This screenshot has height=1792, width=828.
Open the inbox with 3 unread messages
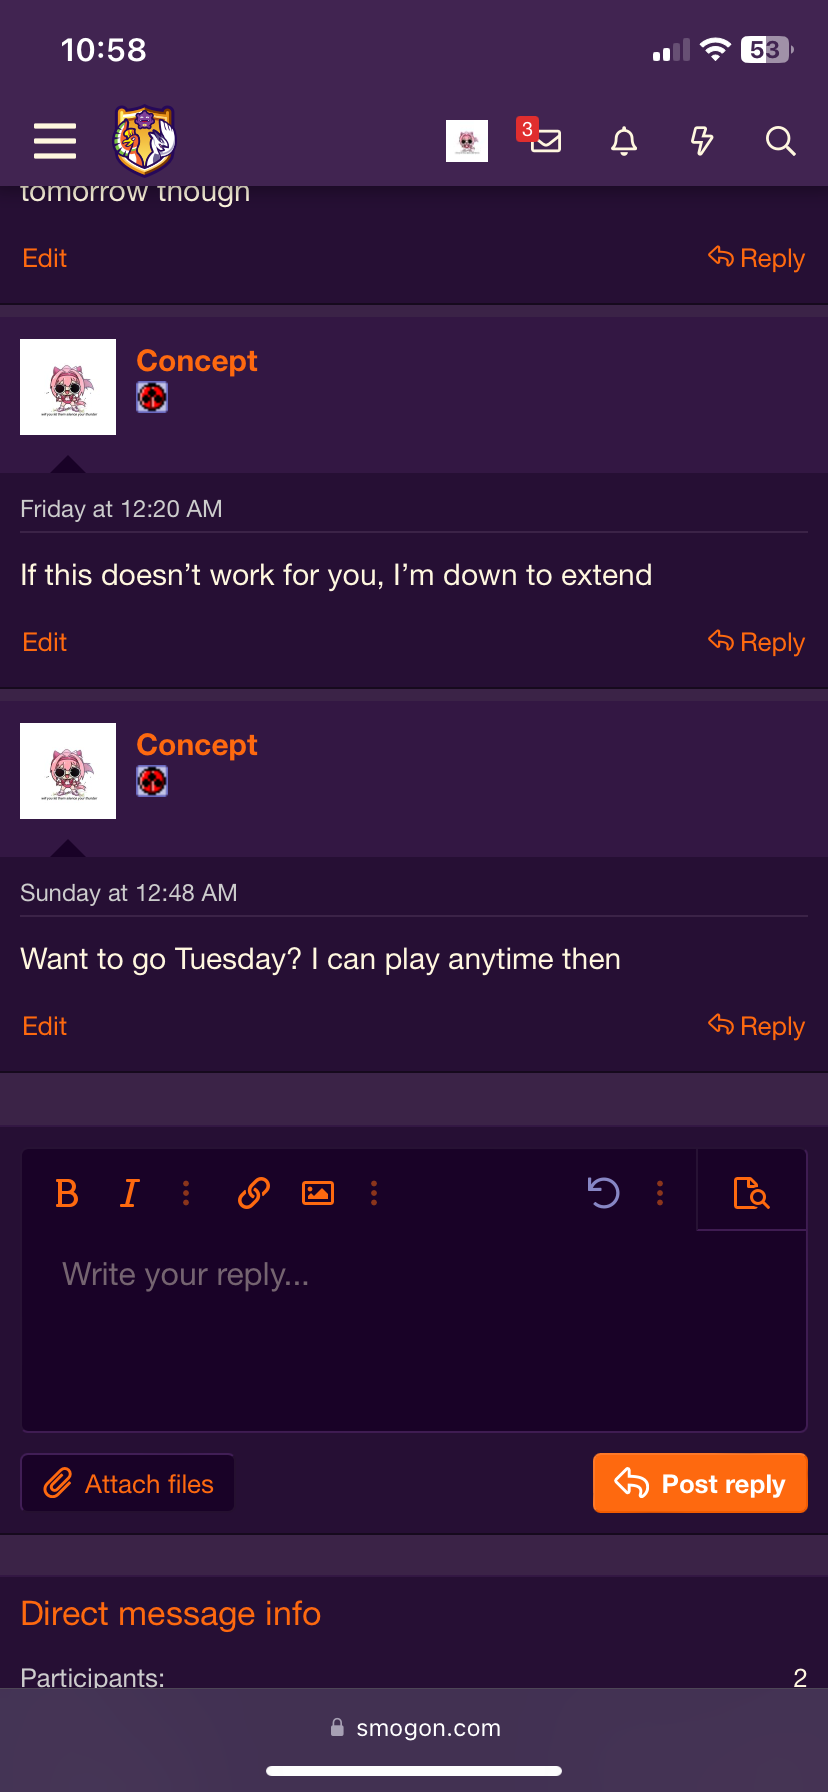click(544, 141)
